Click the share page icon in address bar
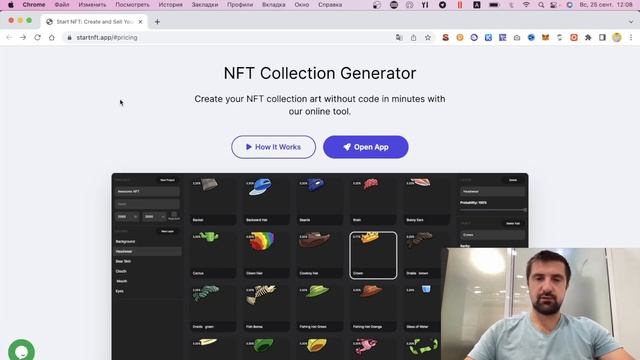 (413, 38)
